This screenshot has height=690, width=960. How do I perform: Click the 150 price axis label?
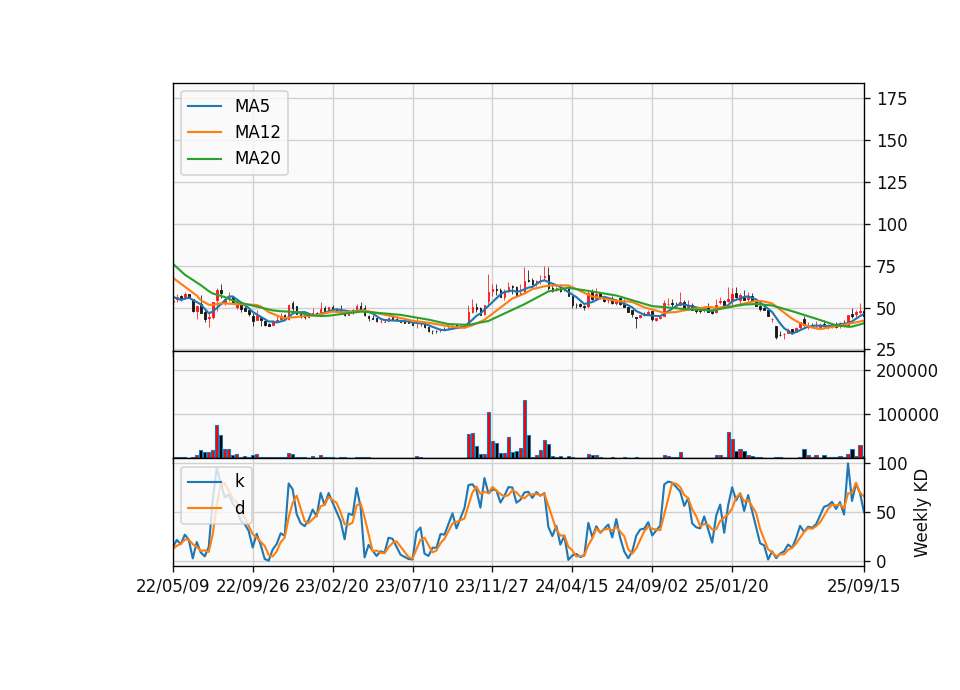(x=892, y=141)
